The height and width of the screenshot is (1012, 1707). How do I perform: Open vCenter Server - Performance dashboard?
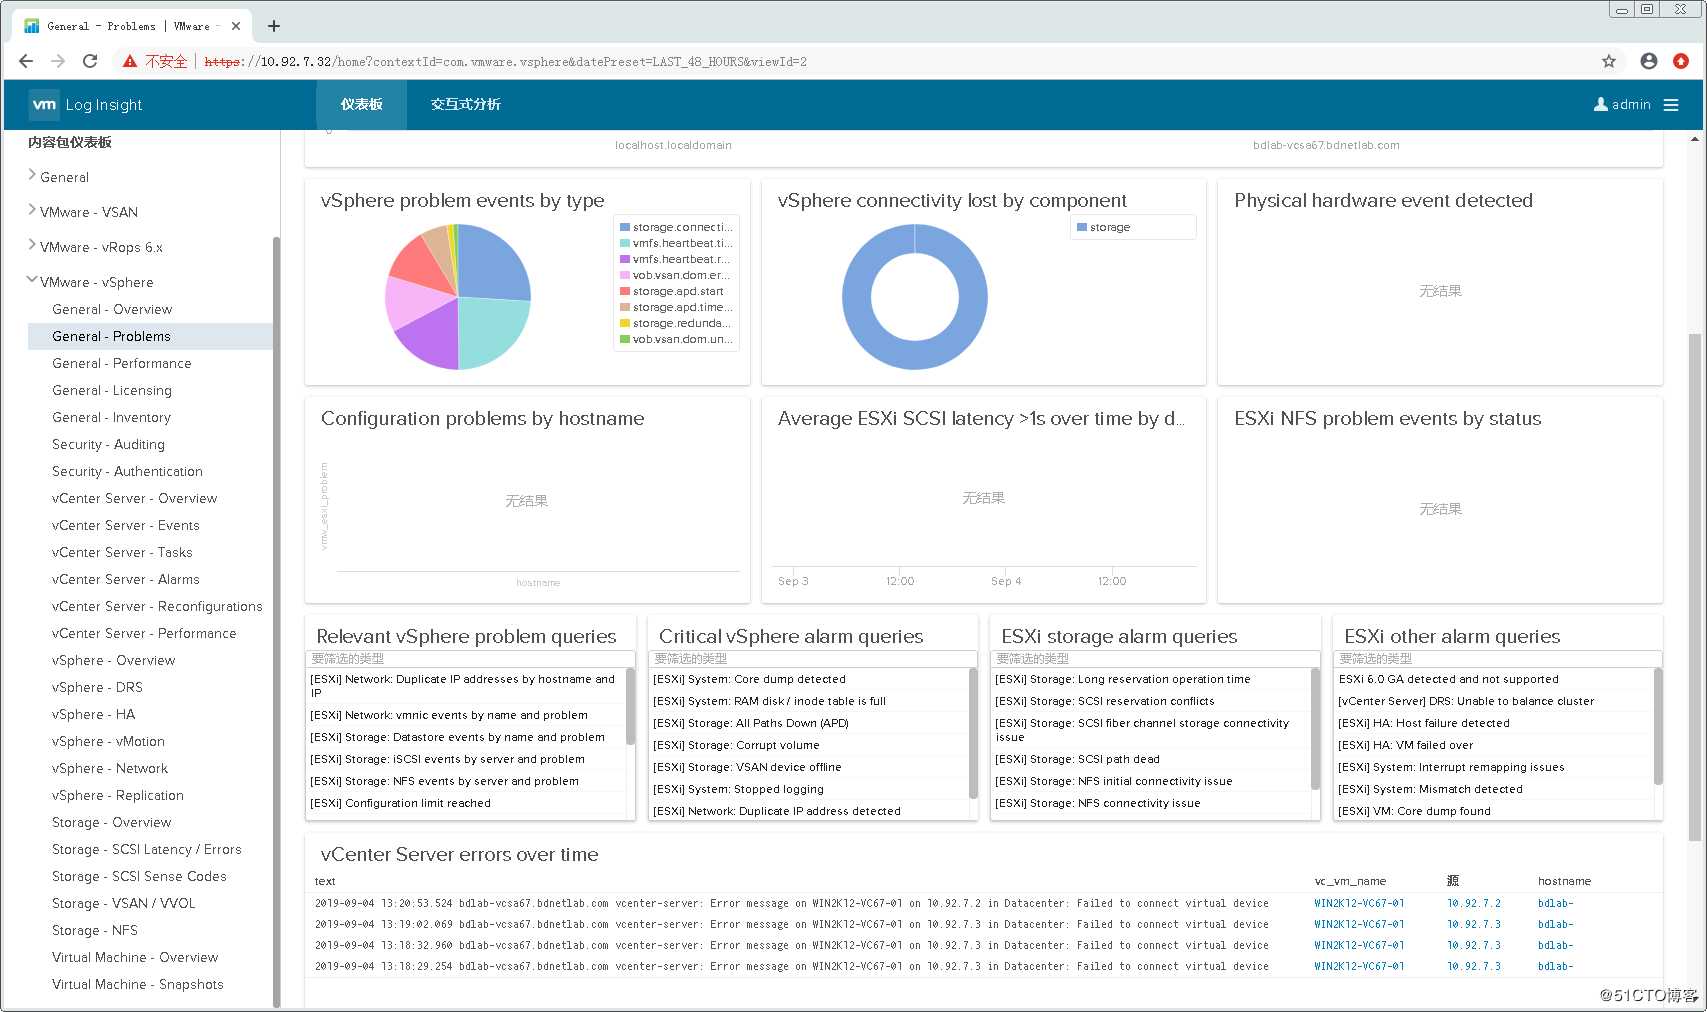tap(144, 633)
